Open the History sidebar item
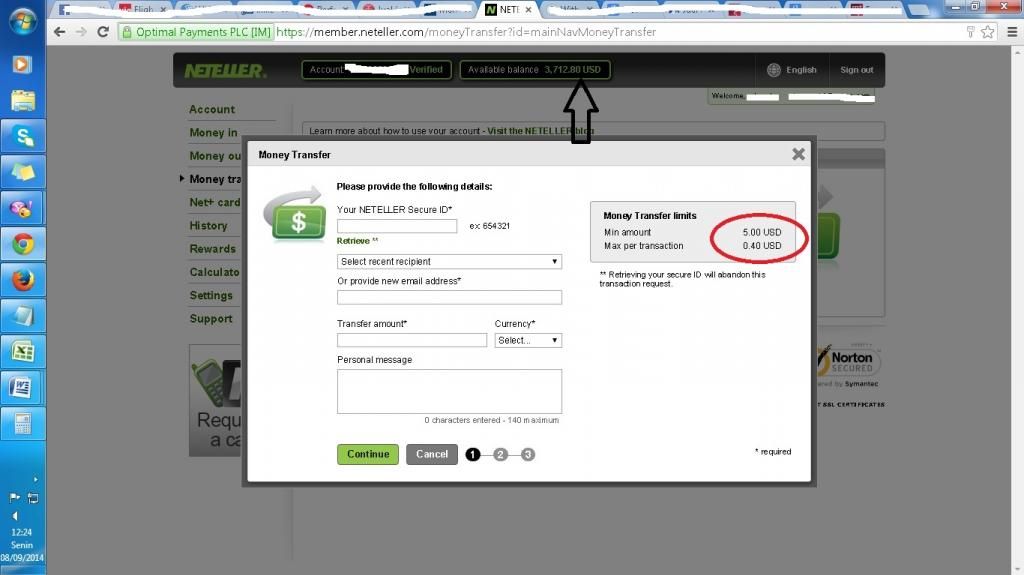 click(x=208, y=225)
